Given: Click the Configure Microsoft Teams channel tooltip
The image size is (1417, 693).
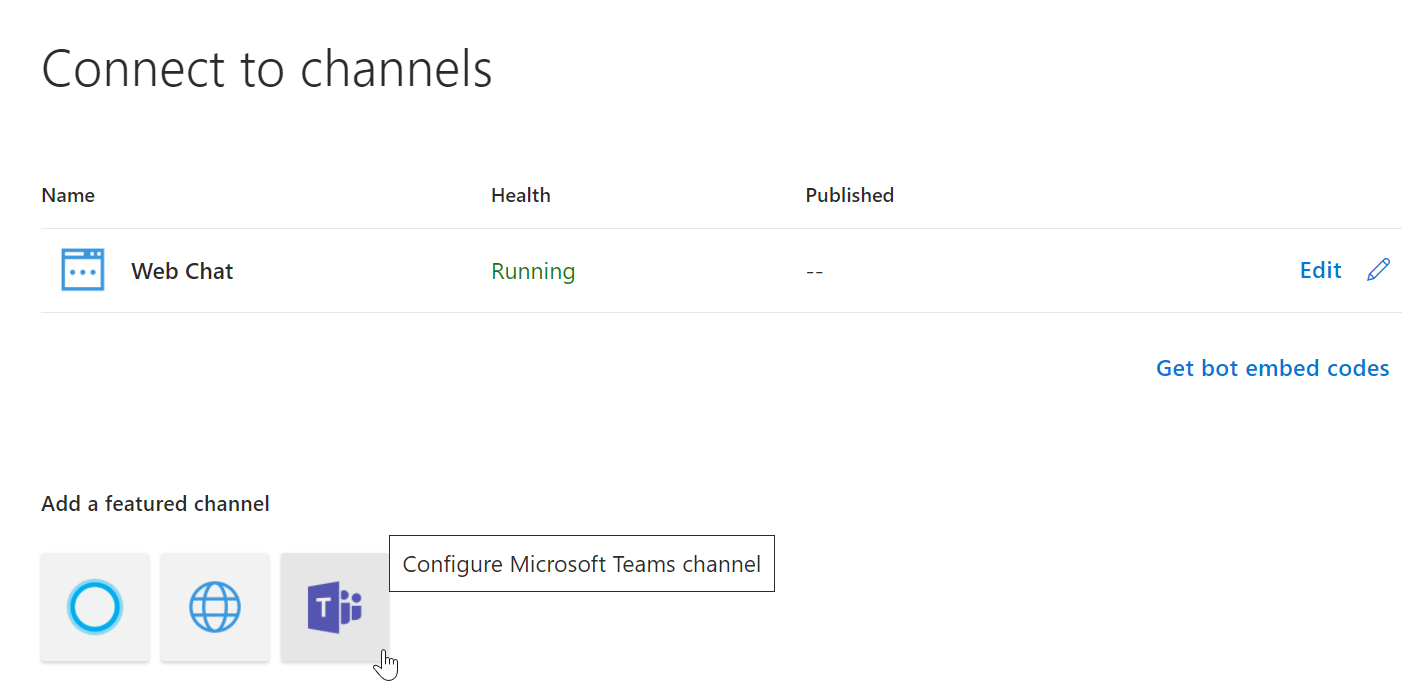Looking at the screenshot, I should tap(581, 564).
